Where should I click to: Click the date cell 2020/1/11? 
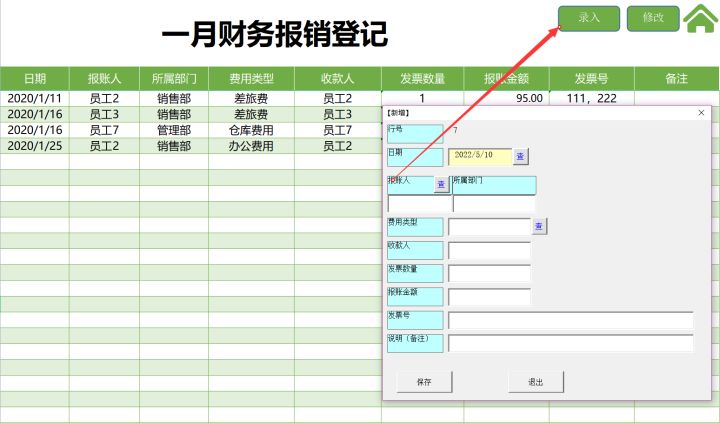[35, 98]
